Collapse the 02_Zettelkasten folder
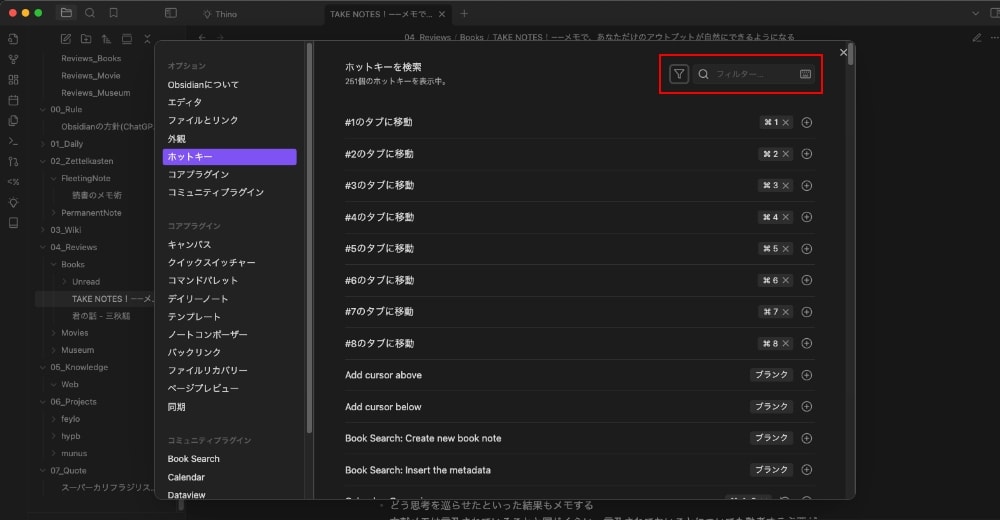 [x=43, y=161]
